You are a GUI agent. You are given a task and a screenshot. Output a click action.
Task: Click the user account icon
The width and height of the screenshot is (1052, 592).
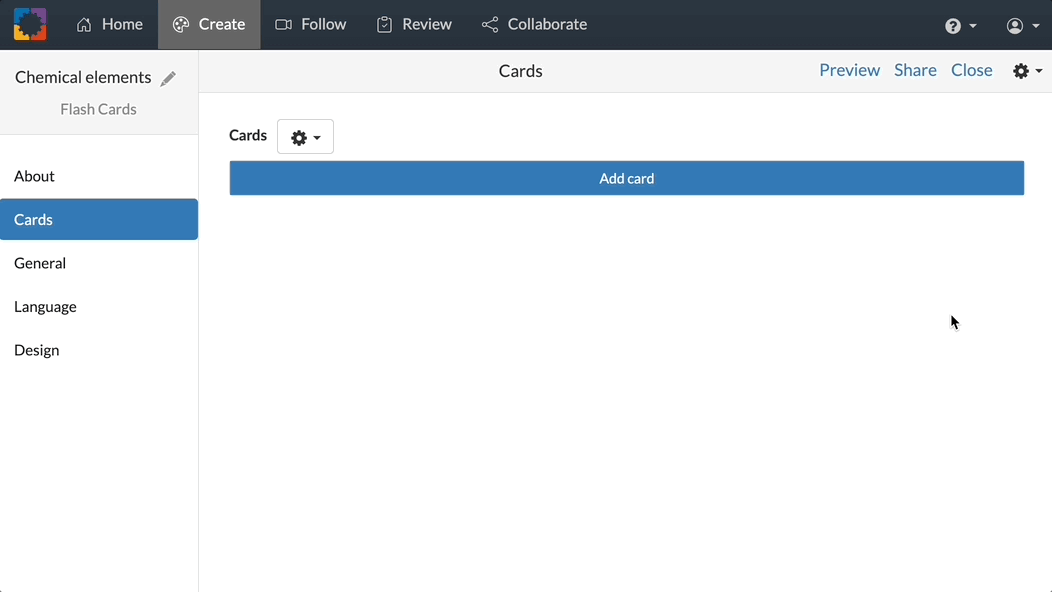coord(1015,24)
